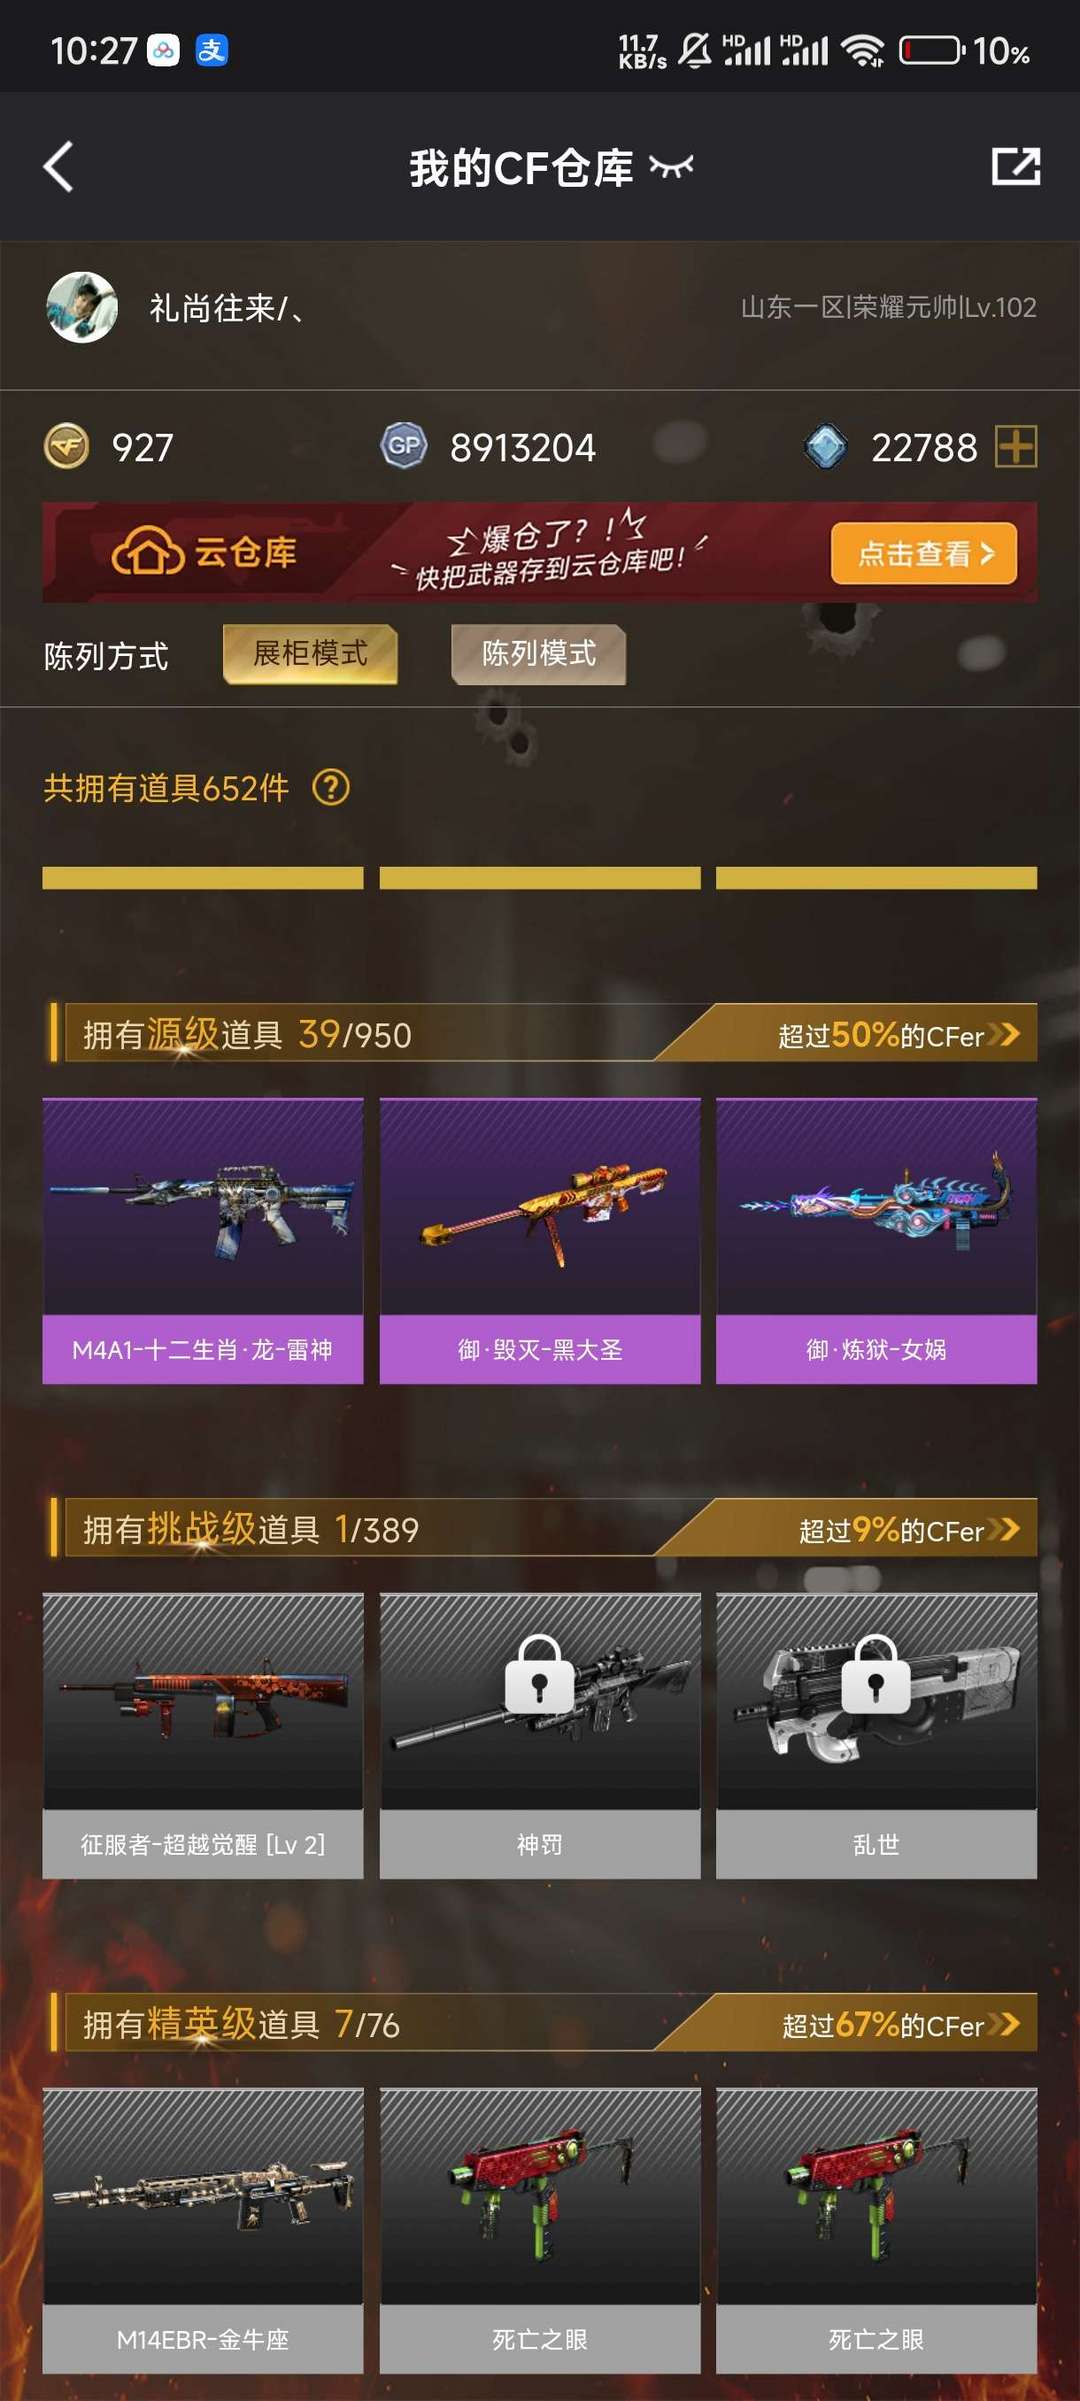Screen dimensions: 1080x2401
Task: Tap the GP currency icon
Action: (x=404, y=446)
